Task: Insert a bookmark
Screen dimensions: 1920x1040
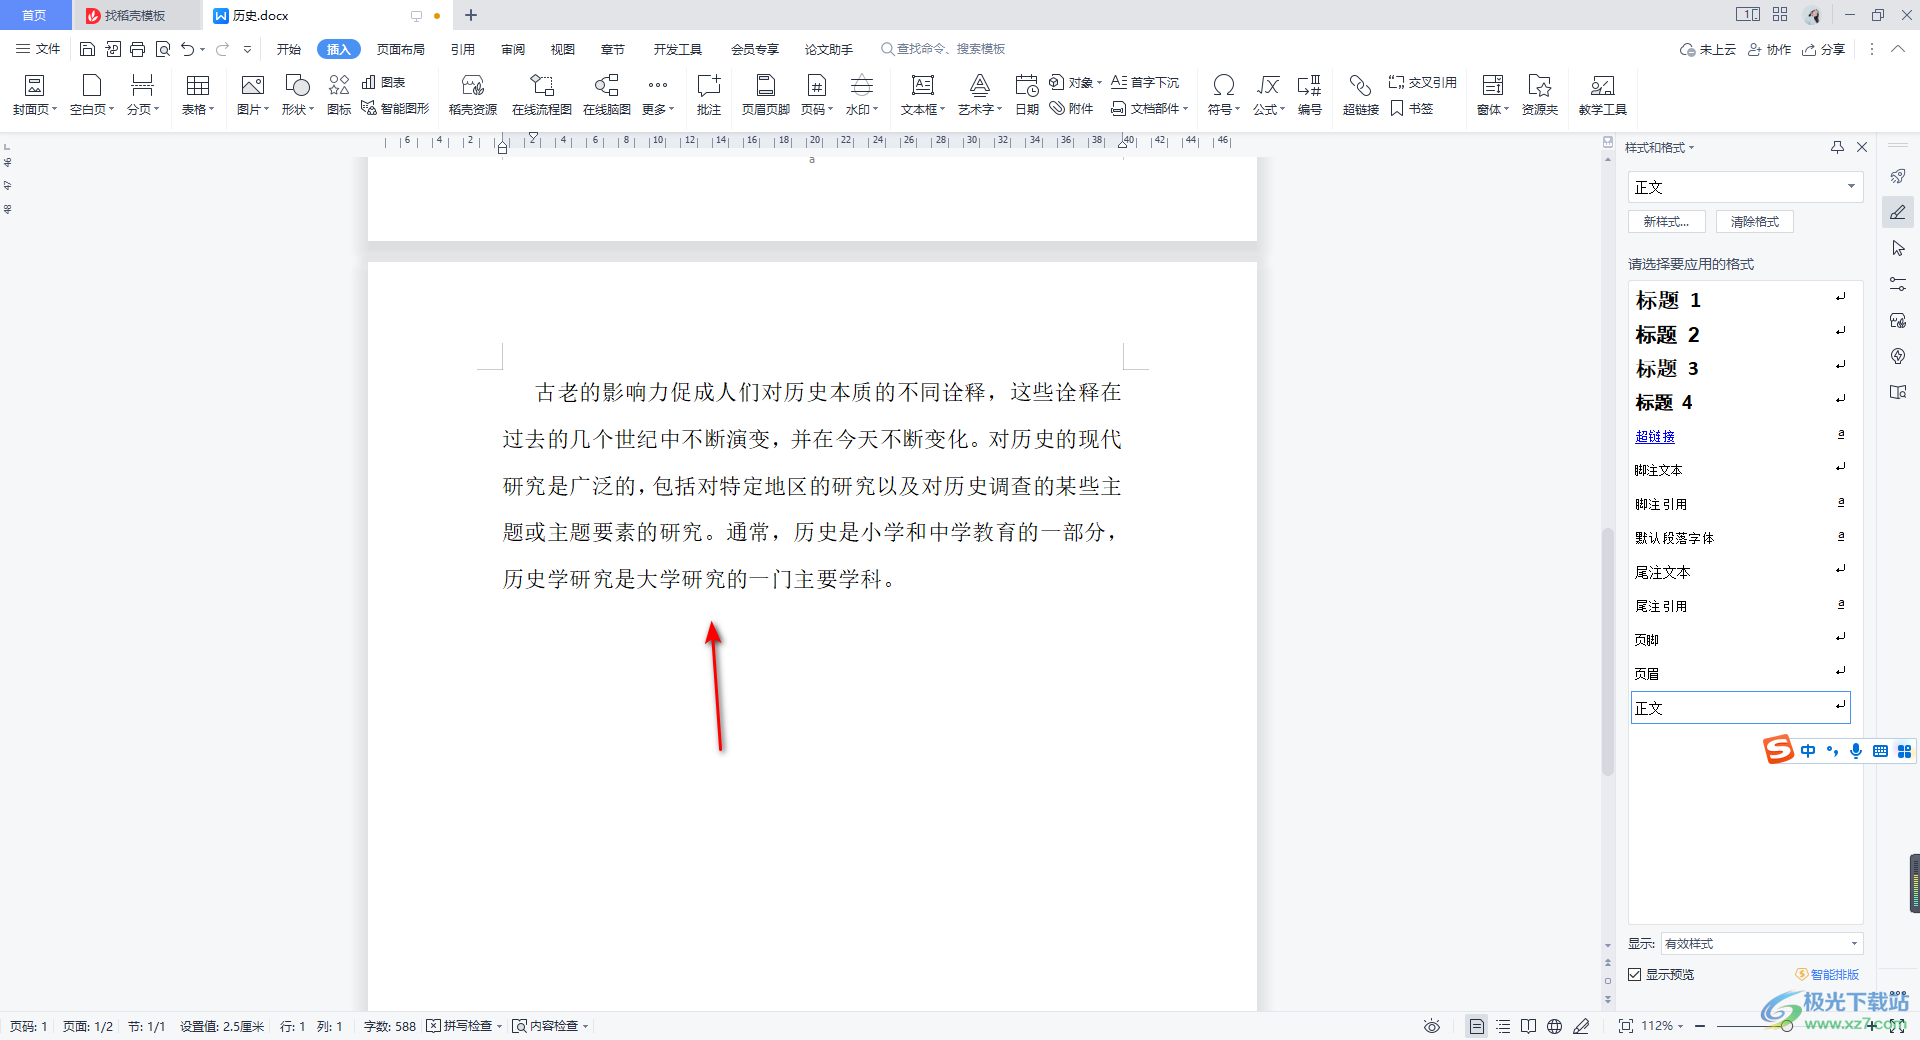Action: click(1412, 108)
